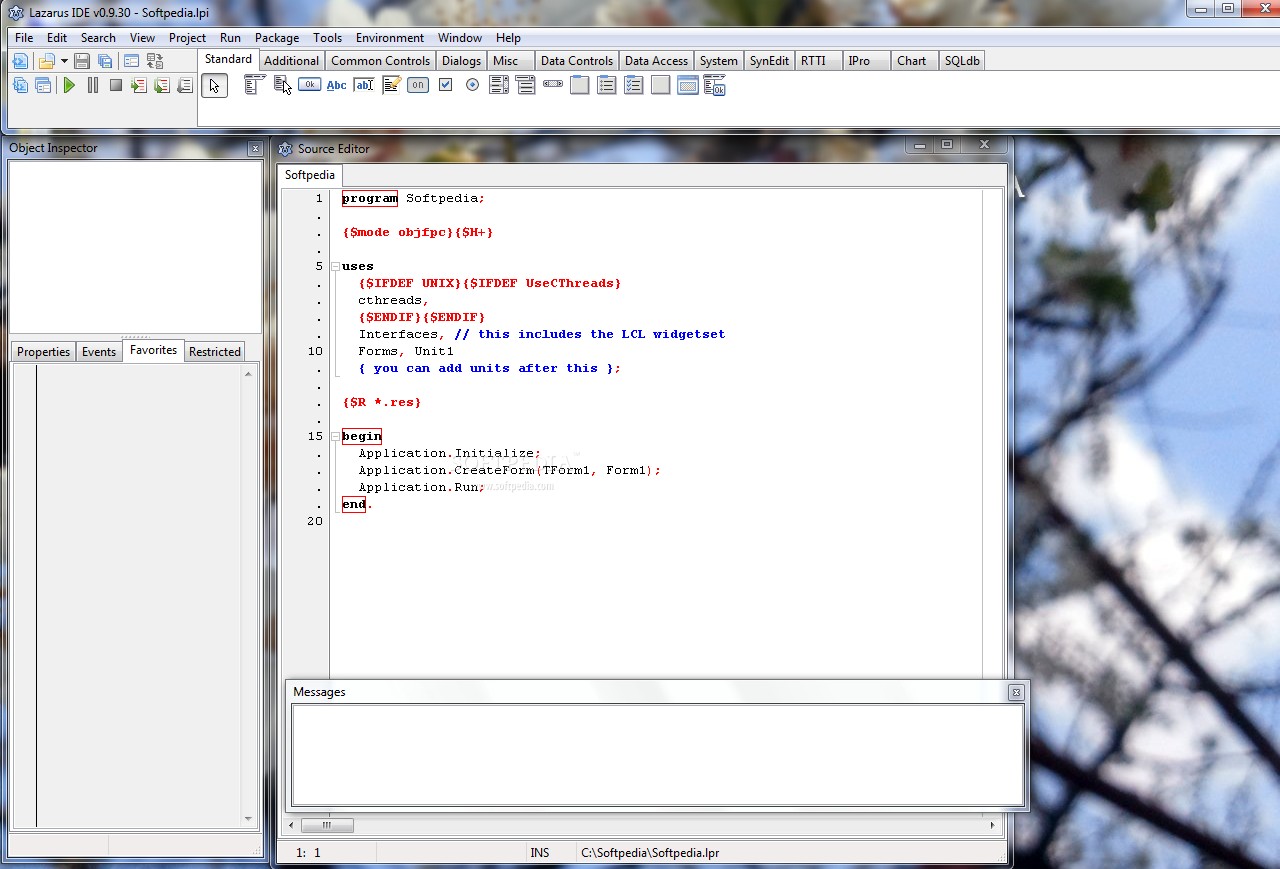
Task: Click the Stop debugger icon
Action: [116, 85]
